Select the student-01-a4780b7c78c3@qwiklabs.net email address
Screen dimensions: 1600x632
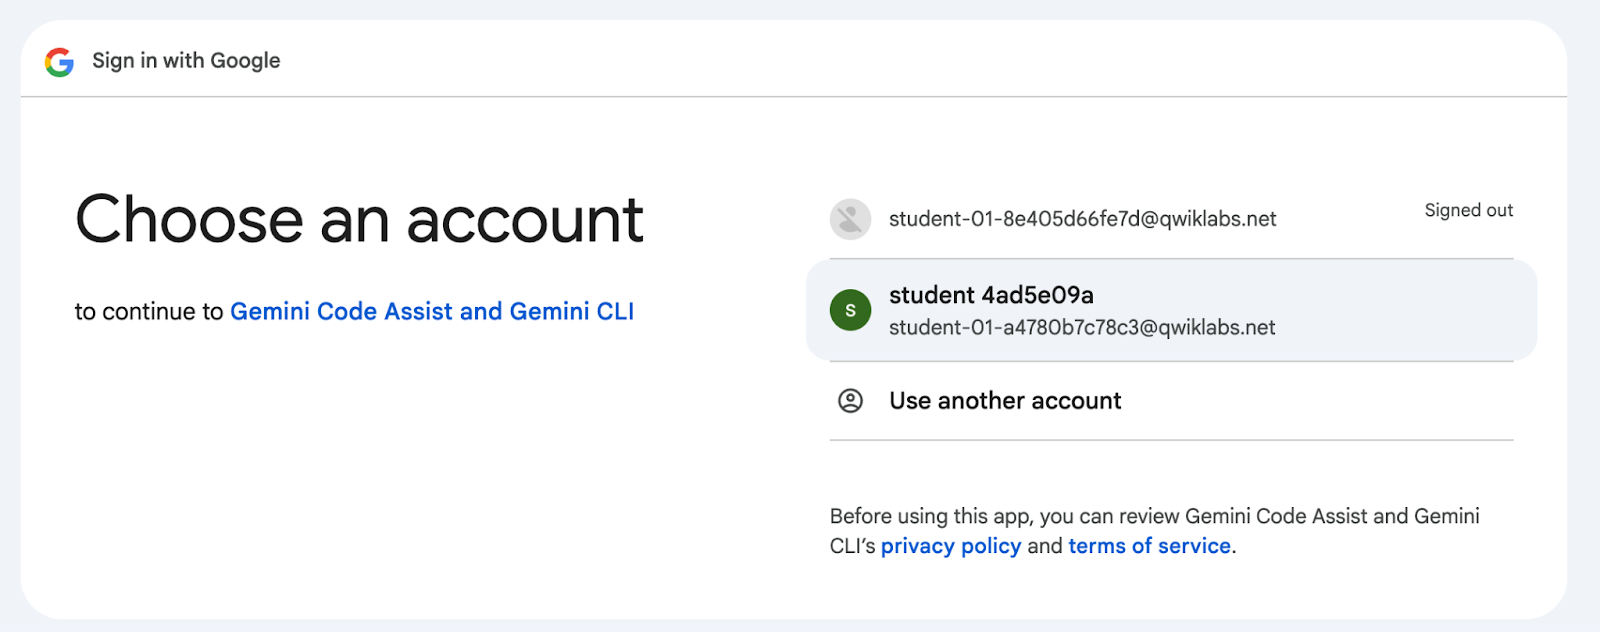point(1082,328)
